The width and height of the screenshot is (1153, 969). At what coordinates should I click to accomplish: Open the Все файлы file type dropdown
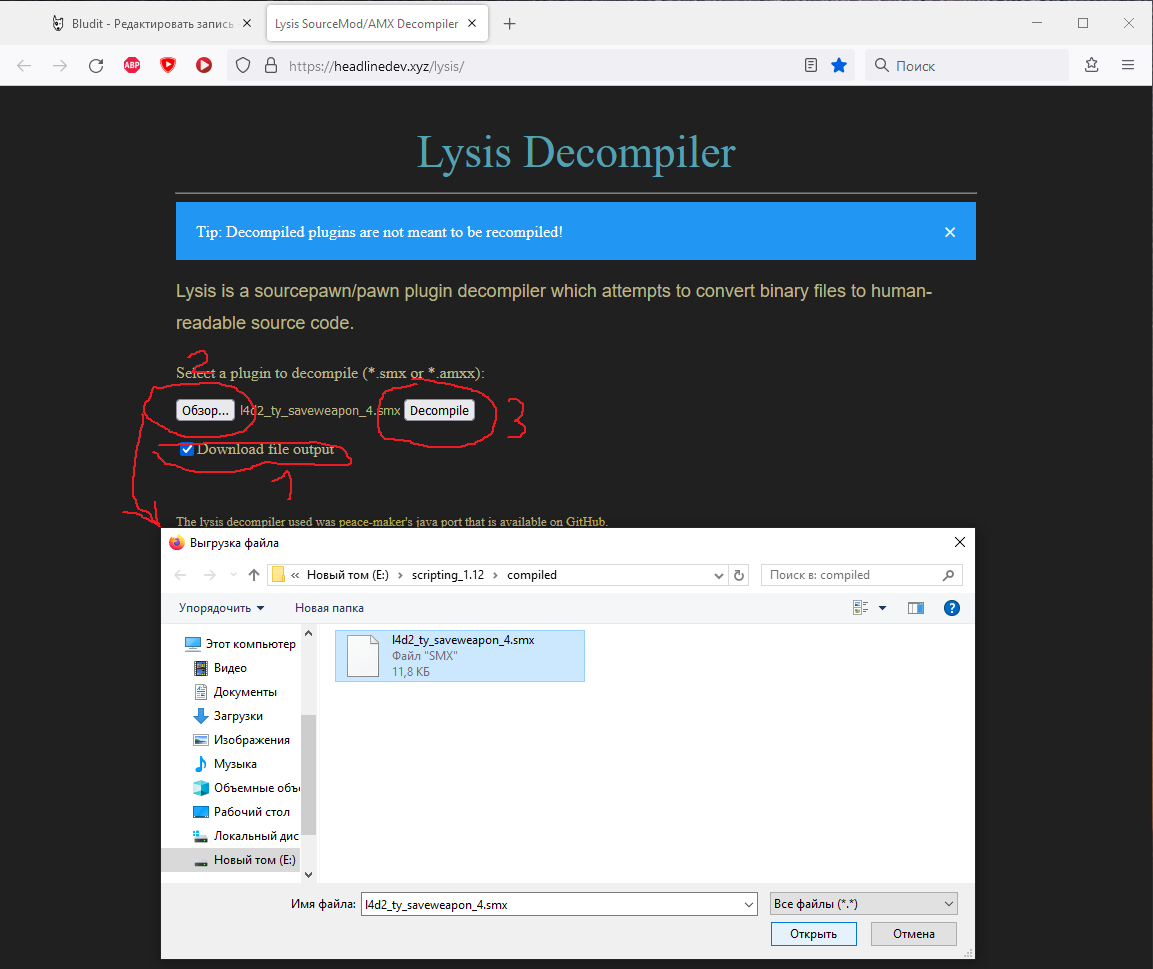(863, 904)
